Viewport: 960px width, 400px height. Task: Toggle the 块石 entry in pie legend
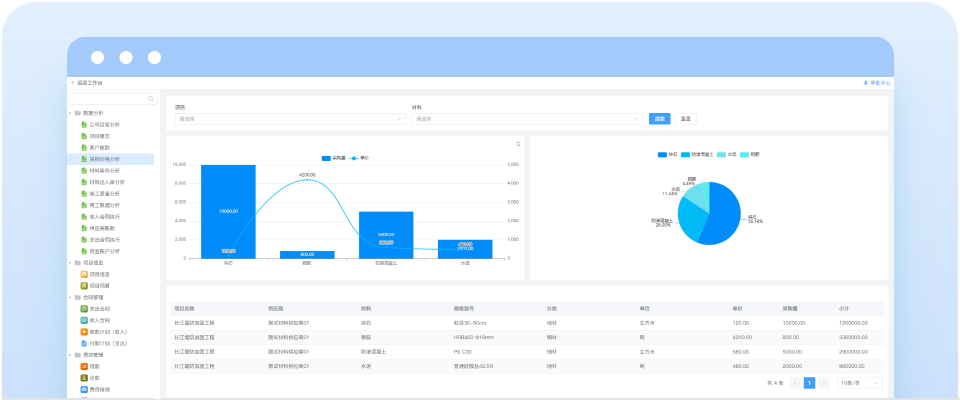(x=667, y=155)
